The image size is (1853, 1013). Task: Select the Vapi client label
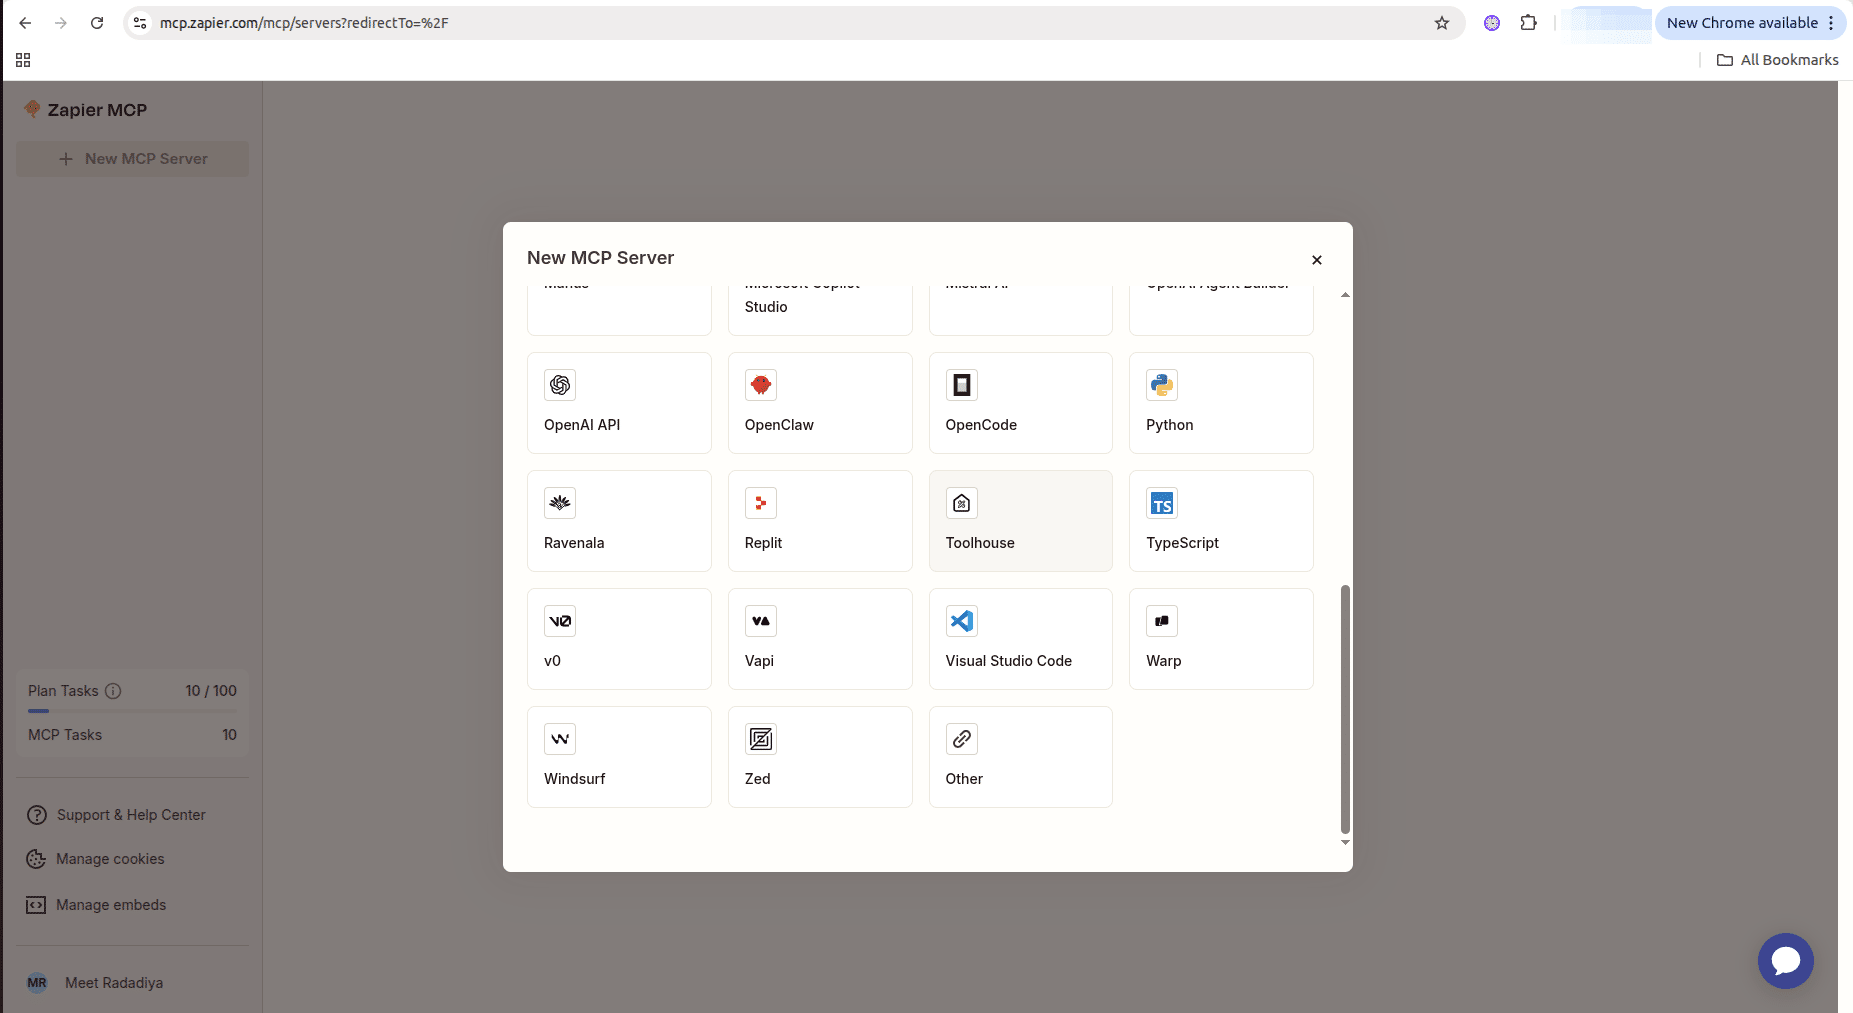click(x=759, y=661)
